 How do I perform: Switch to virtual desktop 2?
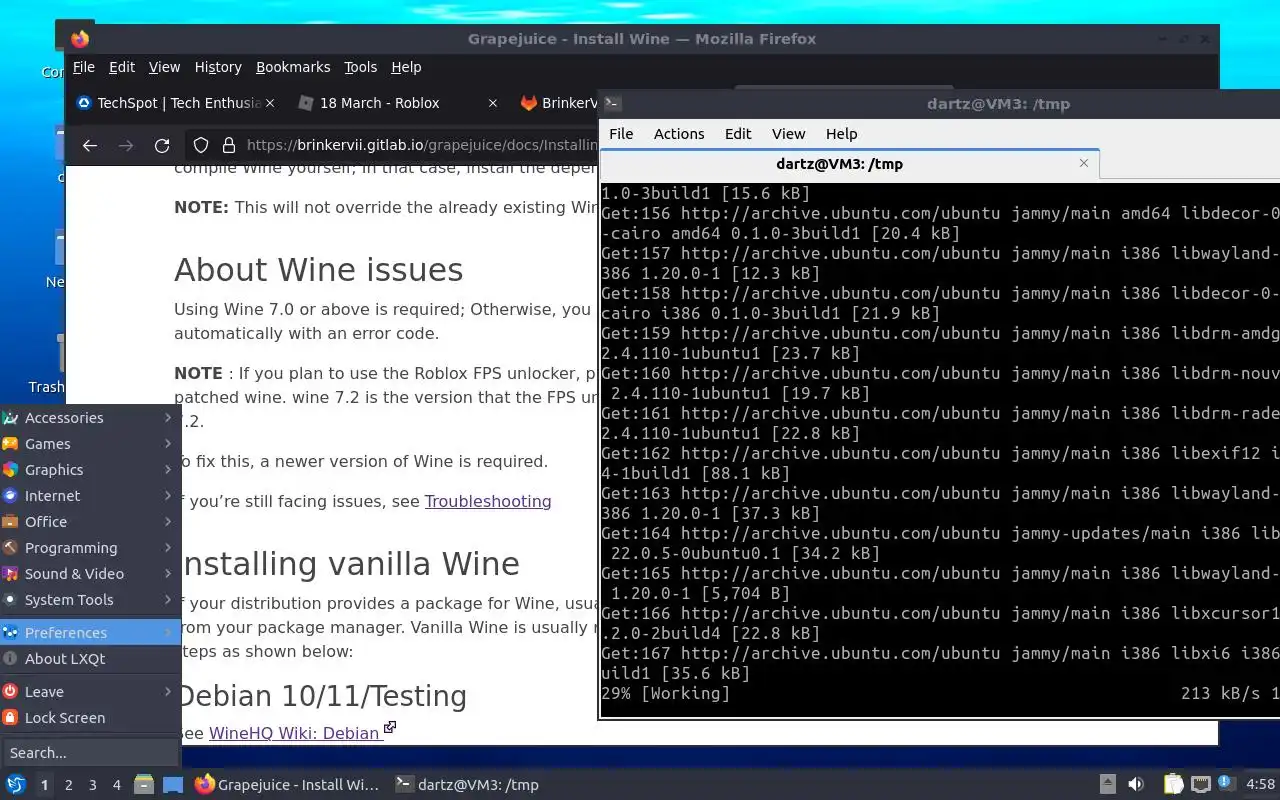tap(68, 785)
